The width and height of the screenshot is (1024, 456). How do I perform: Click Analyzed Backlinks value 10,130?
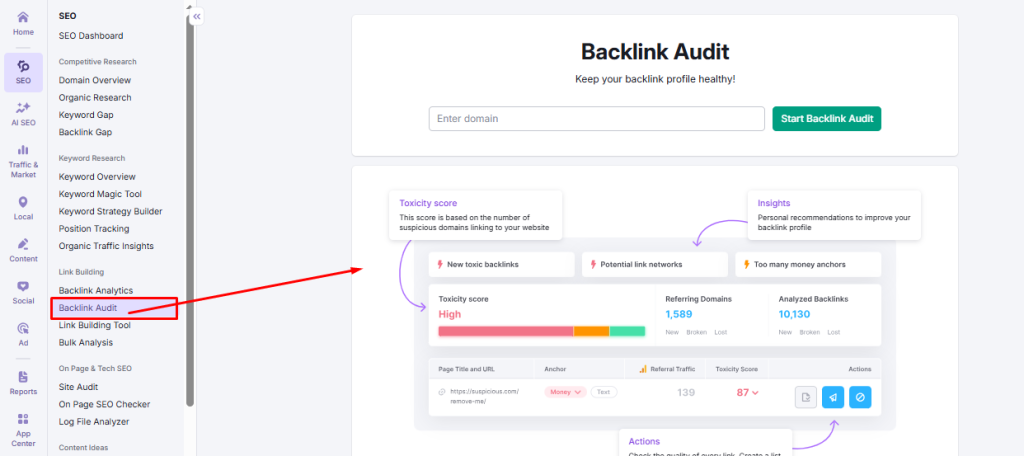click(794, 314)
